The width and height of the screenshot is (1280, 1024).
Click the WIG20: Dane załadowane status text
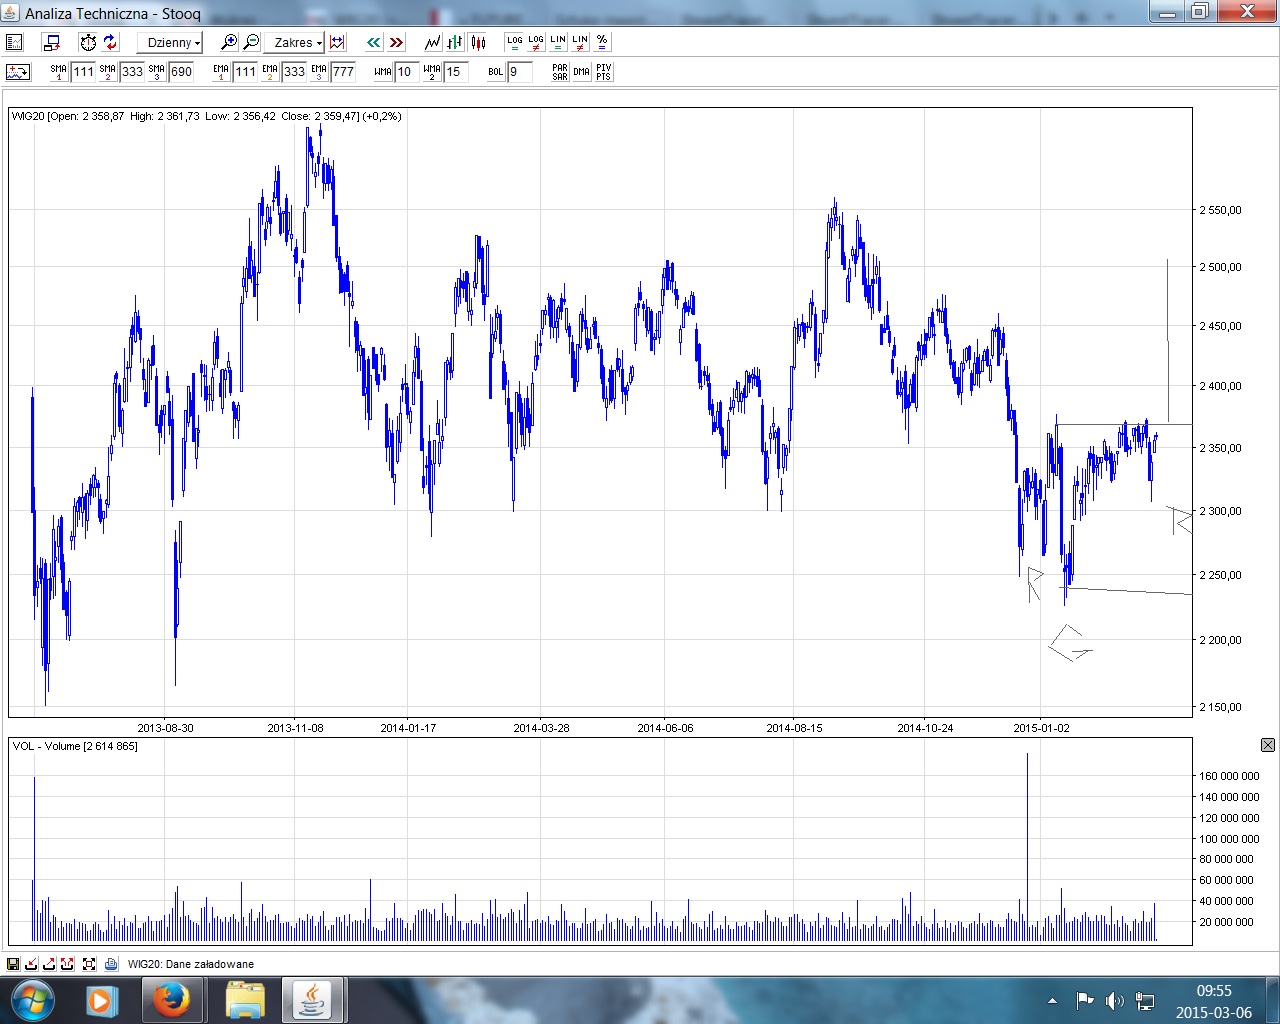click(191, 964)
